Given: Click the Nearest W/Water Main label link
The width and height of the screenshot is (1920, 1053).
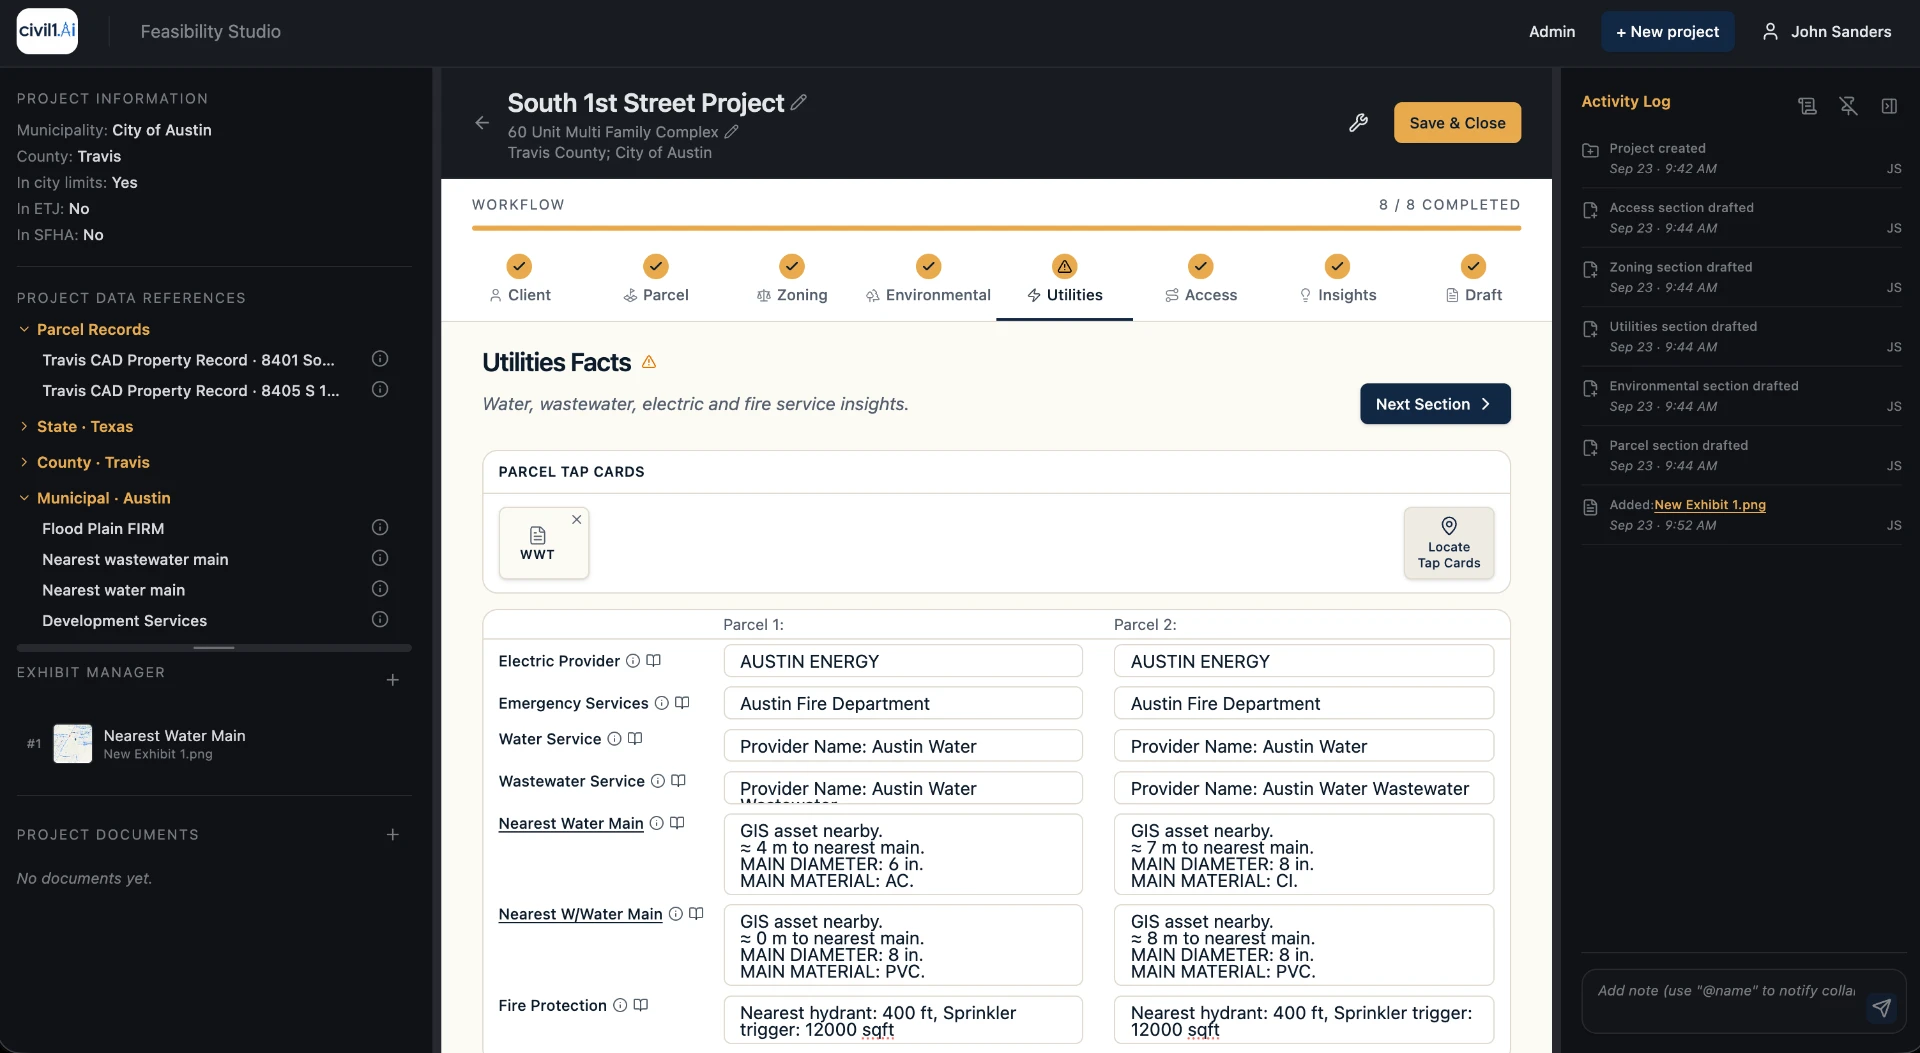Looking at the screenshot, I should [x=580, y=914].
